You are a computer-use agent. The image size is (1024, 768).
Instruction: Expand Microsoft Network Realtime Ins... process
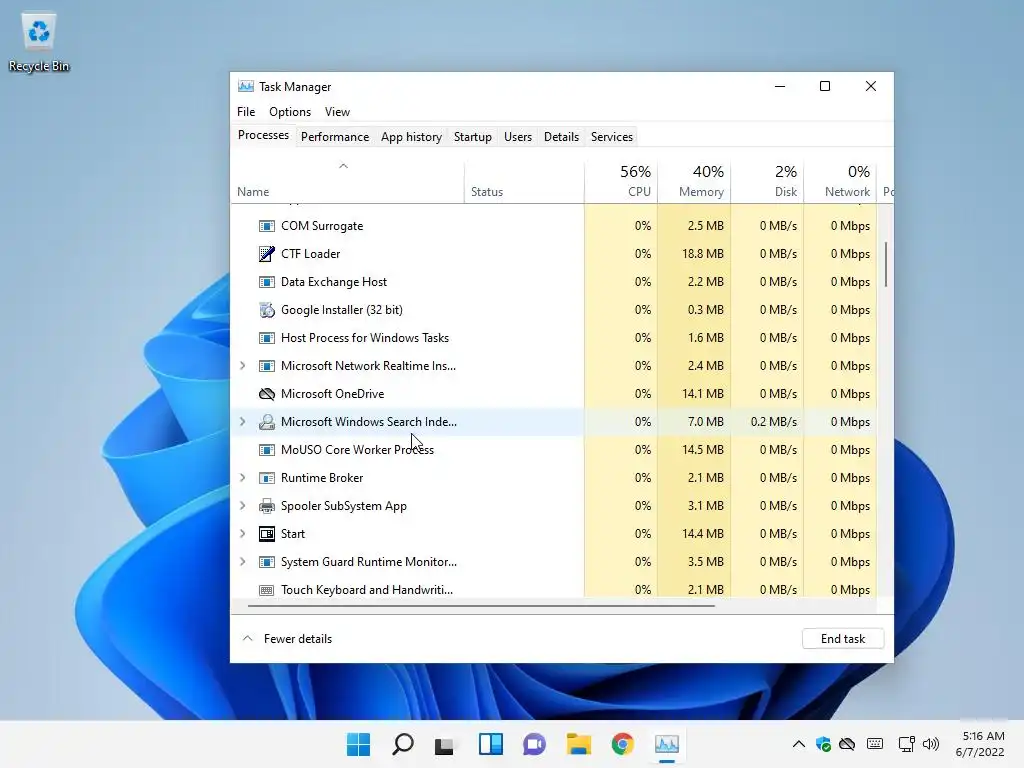coord(242,366)
